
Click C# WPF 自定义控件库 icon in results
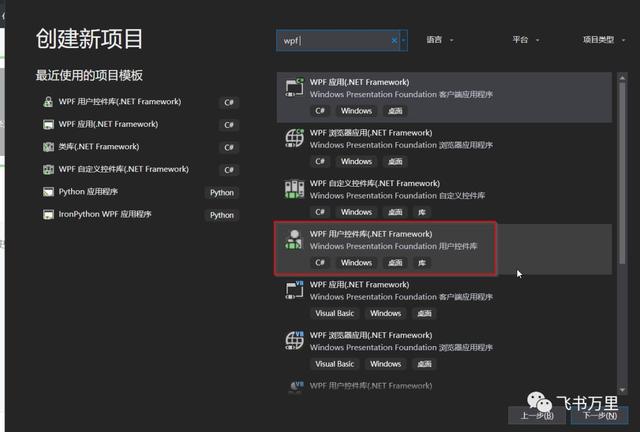click(295, 189)
